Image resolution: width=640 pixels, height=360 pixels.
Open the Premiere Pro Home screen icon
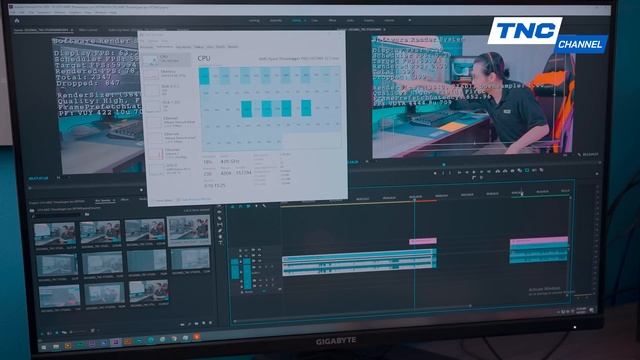(17, 20)
